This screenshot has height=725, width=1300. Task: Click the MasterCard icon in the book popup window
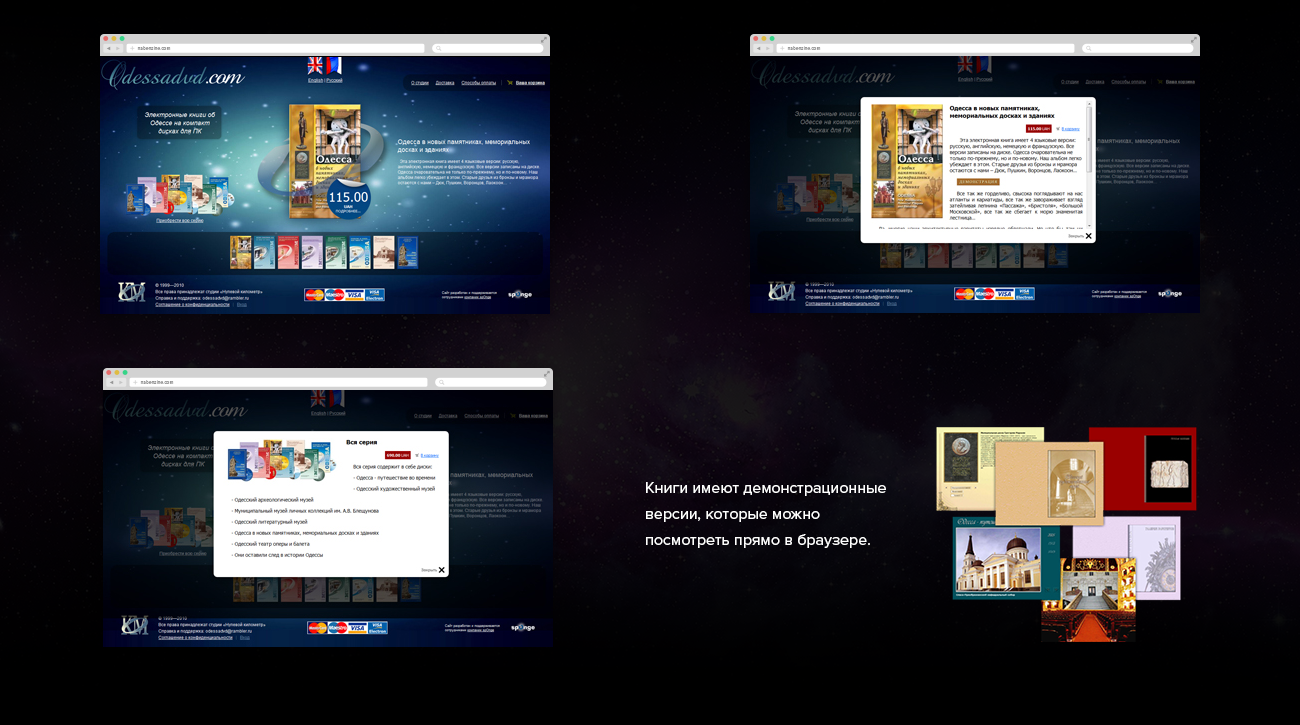click(x=965, y=294)
